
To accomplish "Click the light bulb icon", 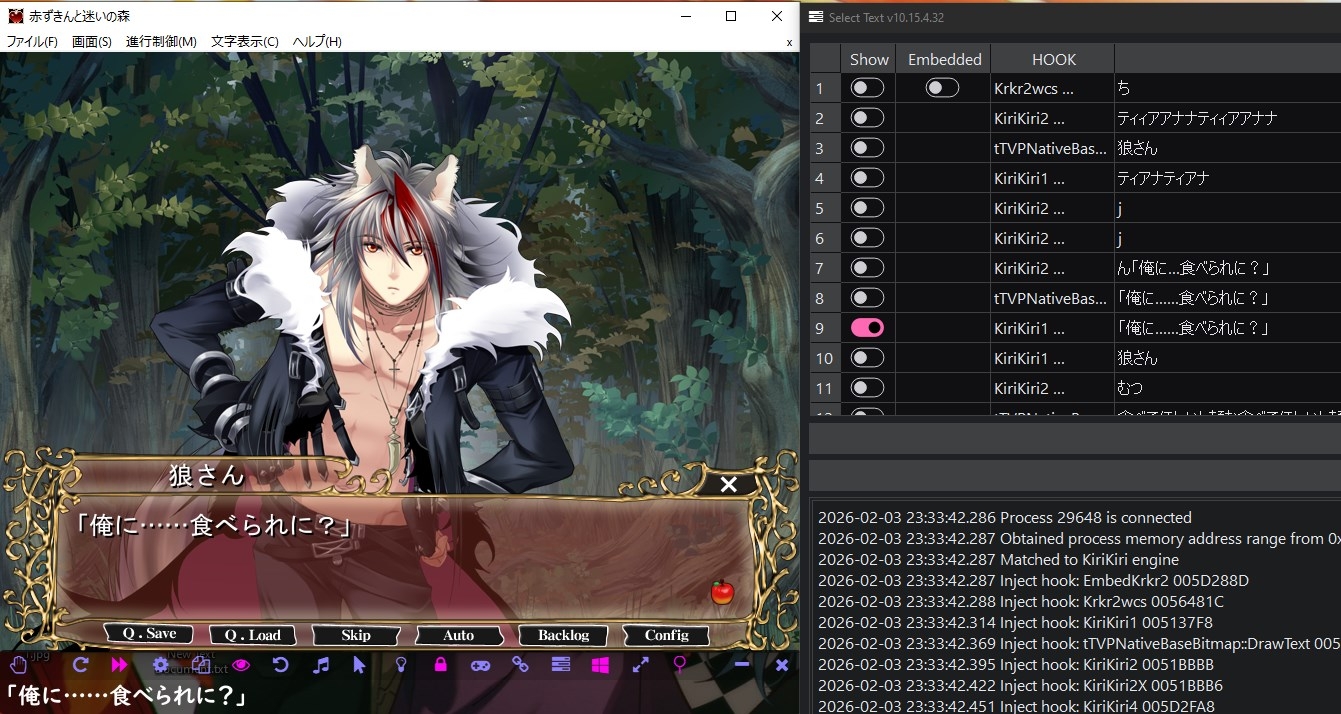I will point(401,664).
